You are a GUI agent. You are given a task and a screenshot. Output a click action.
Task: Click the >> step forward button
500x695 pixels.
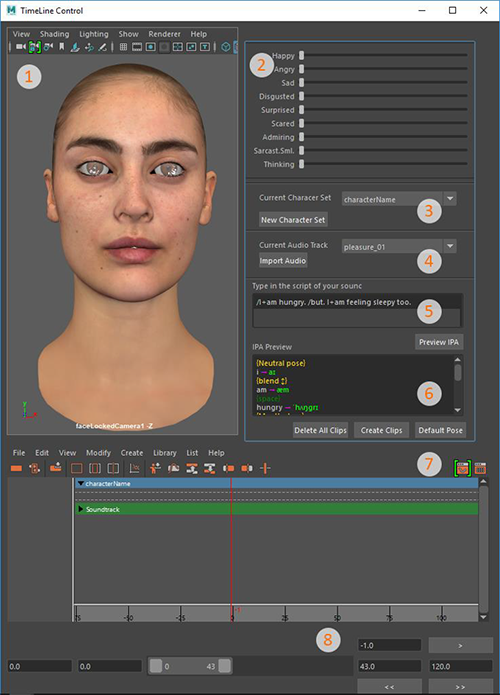(461, 687)
